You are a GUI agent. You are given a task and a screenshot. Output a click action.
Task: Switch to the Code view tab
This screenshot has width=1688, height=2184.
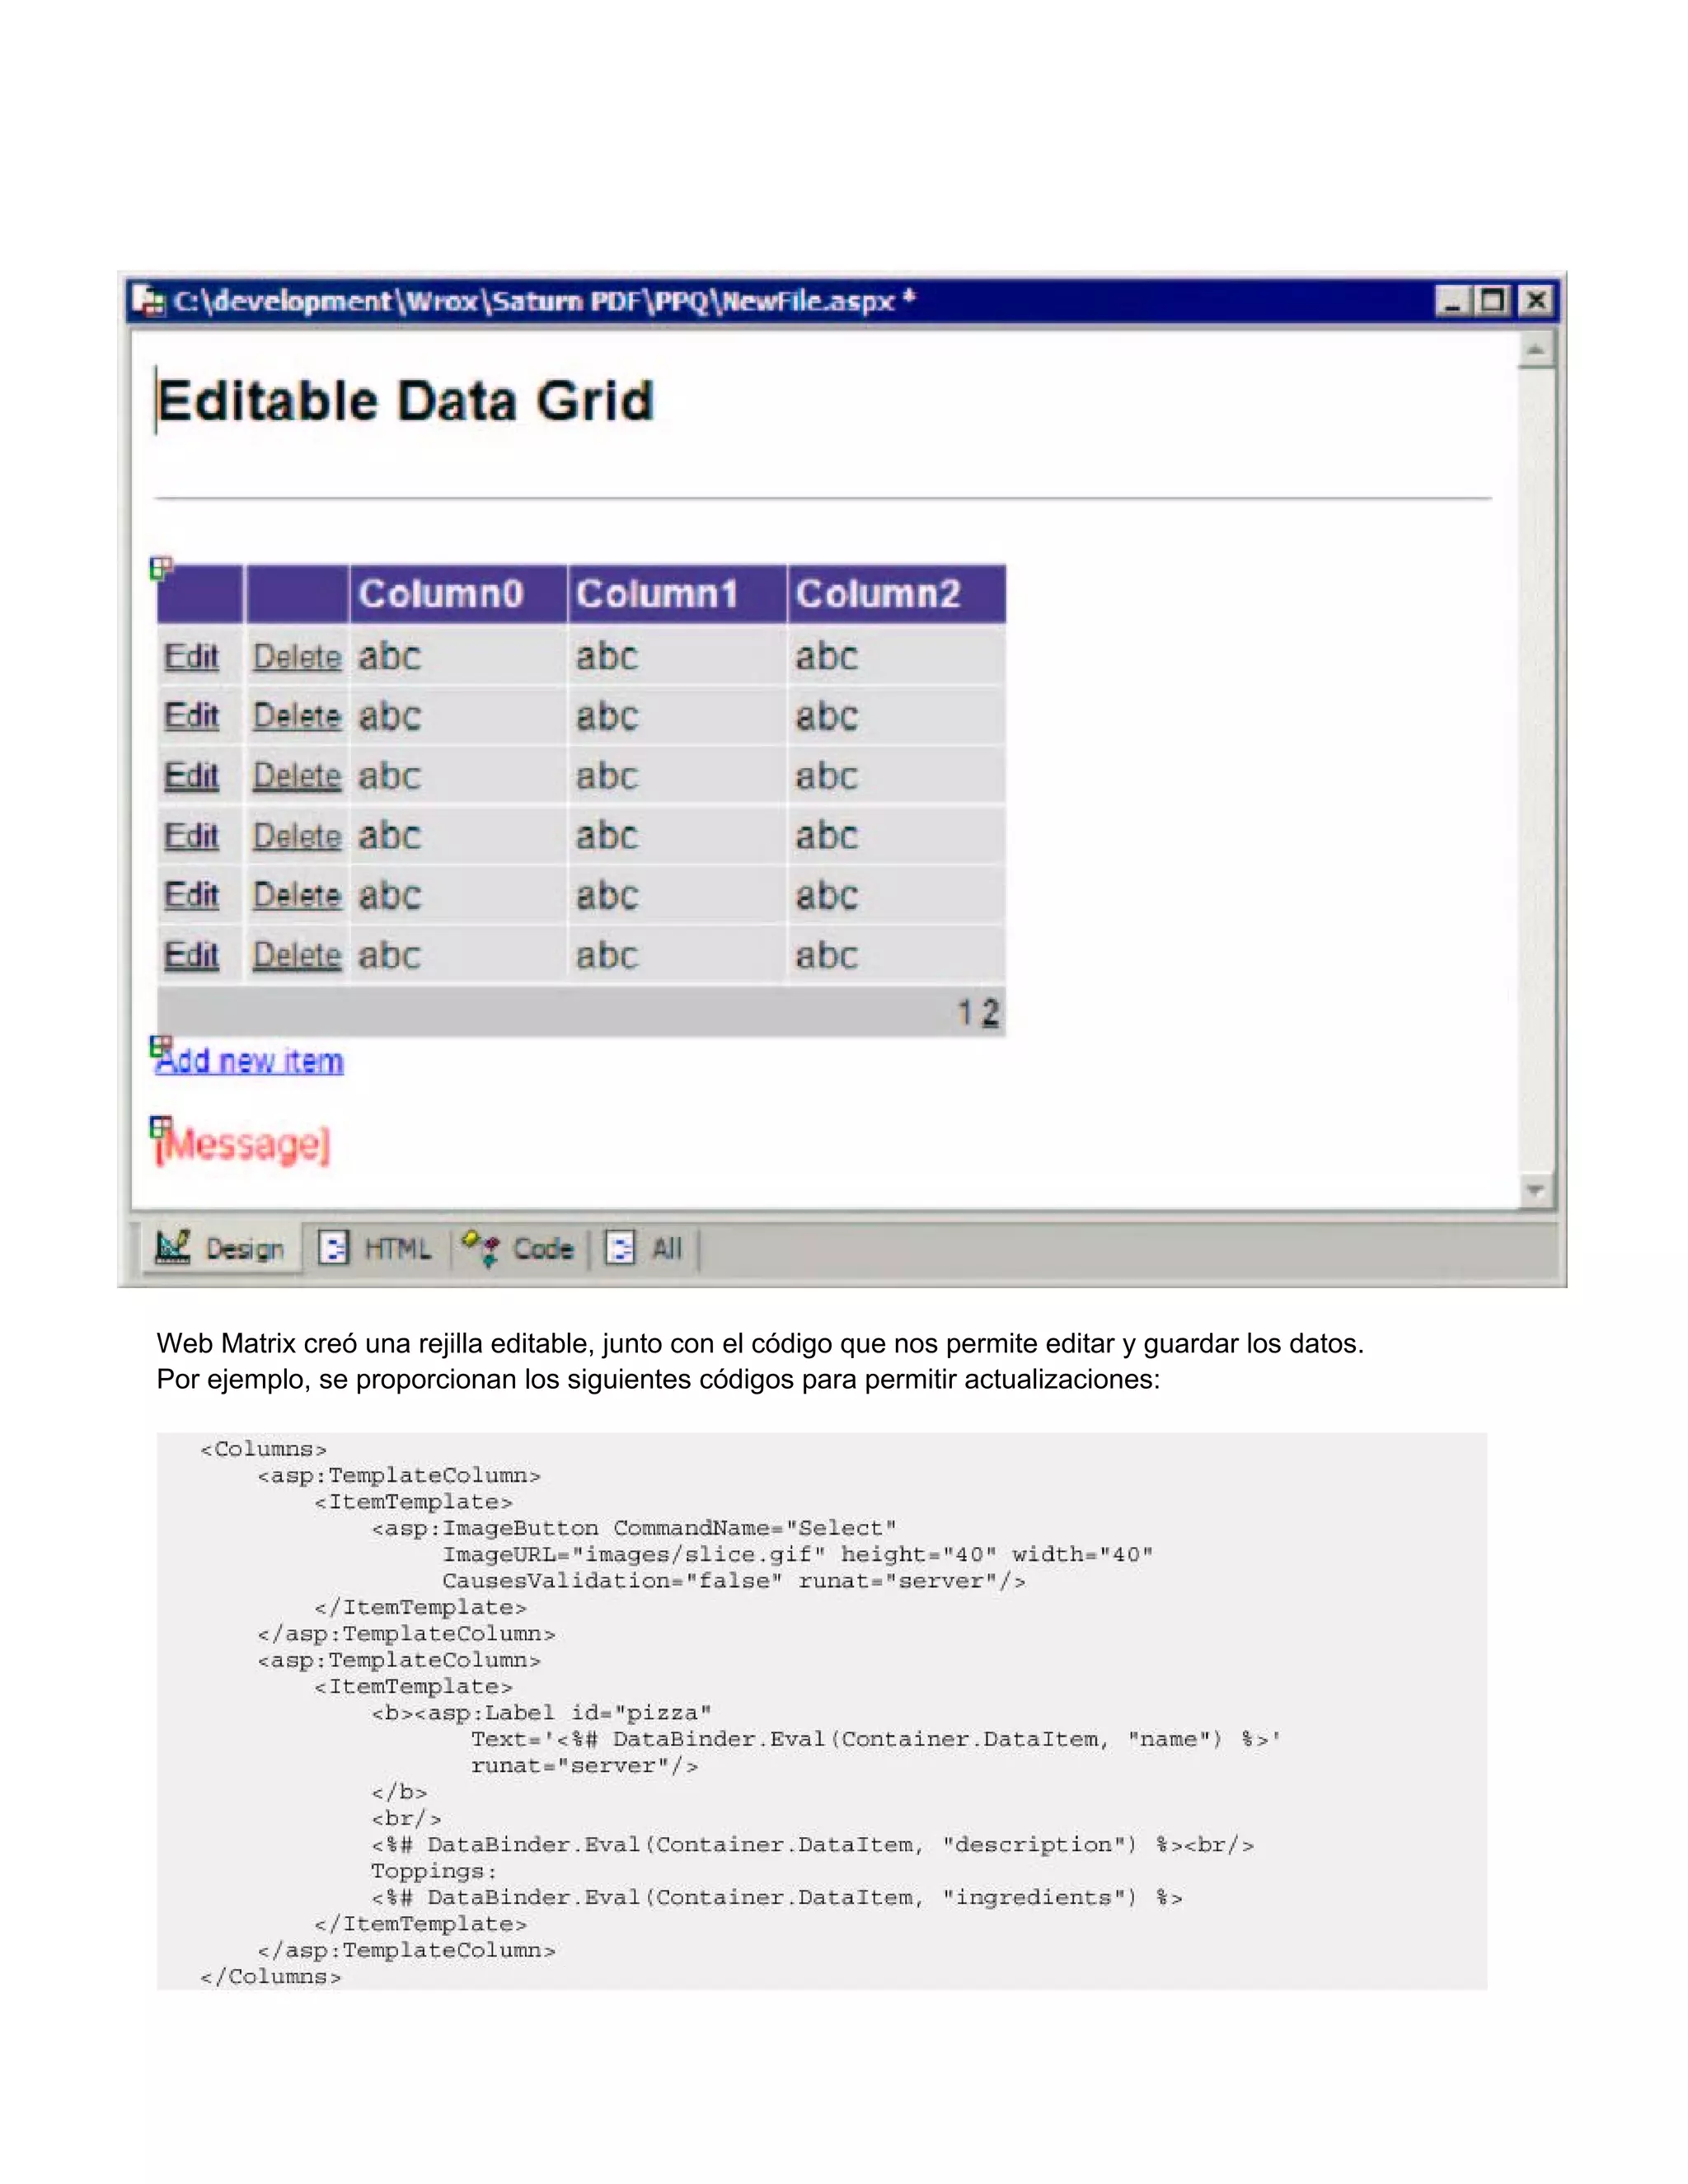[x=518, y=1248]
